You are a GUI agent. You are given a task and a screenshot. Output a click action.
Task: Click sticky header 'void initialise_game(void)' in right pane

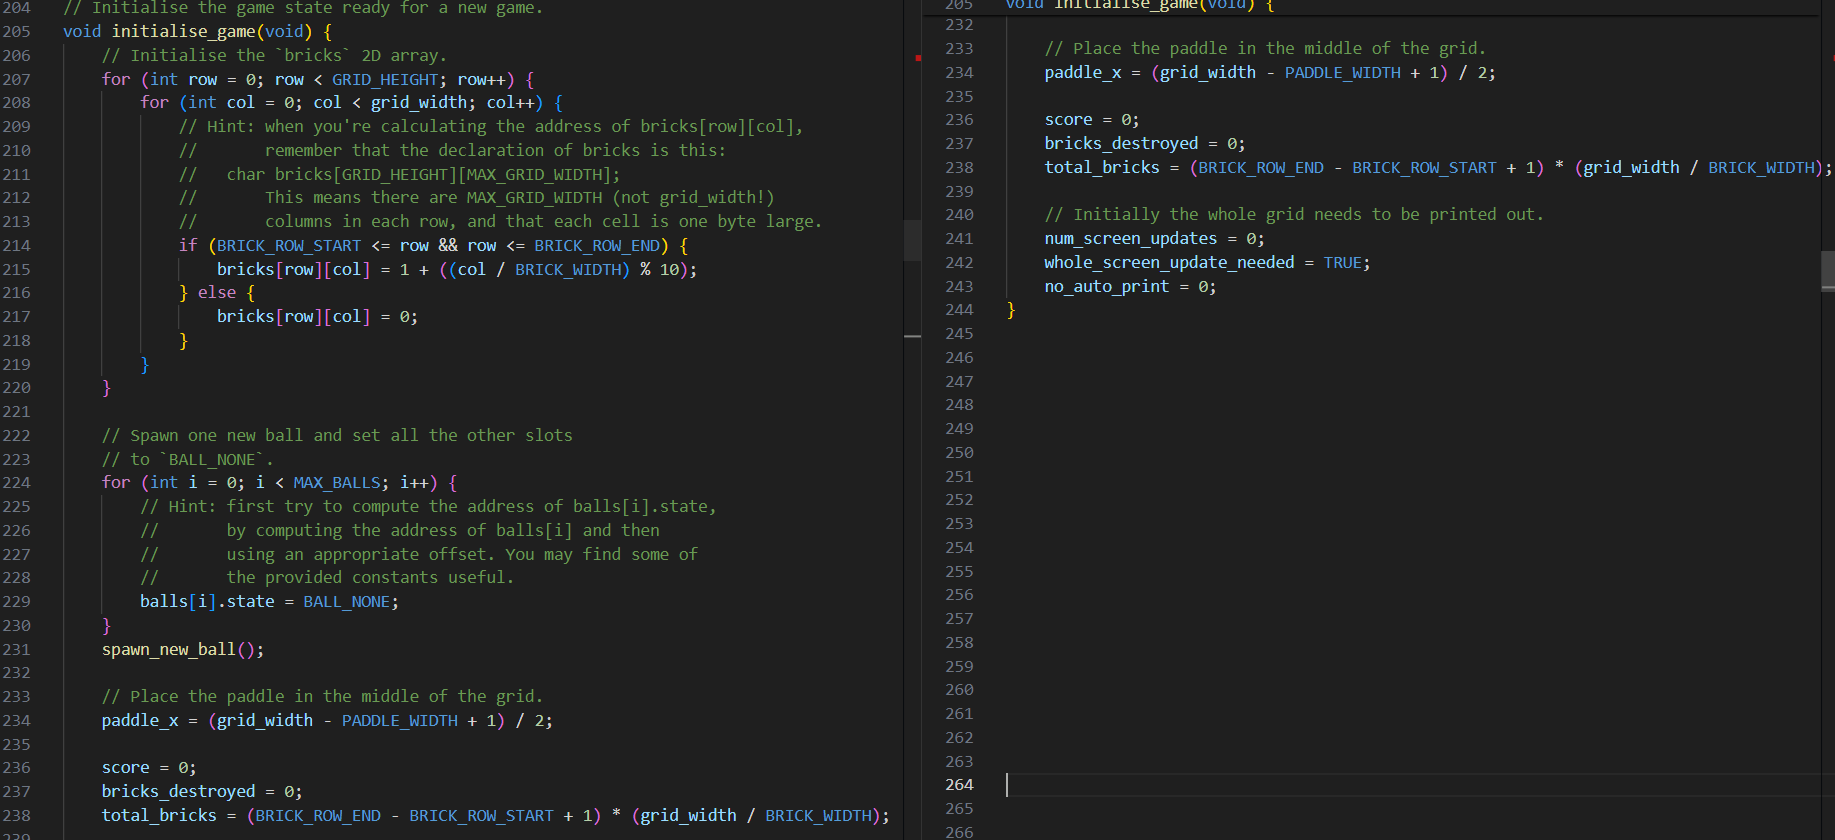pyautogui.click(x=1130, y=5)
